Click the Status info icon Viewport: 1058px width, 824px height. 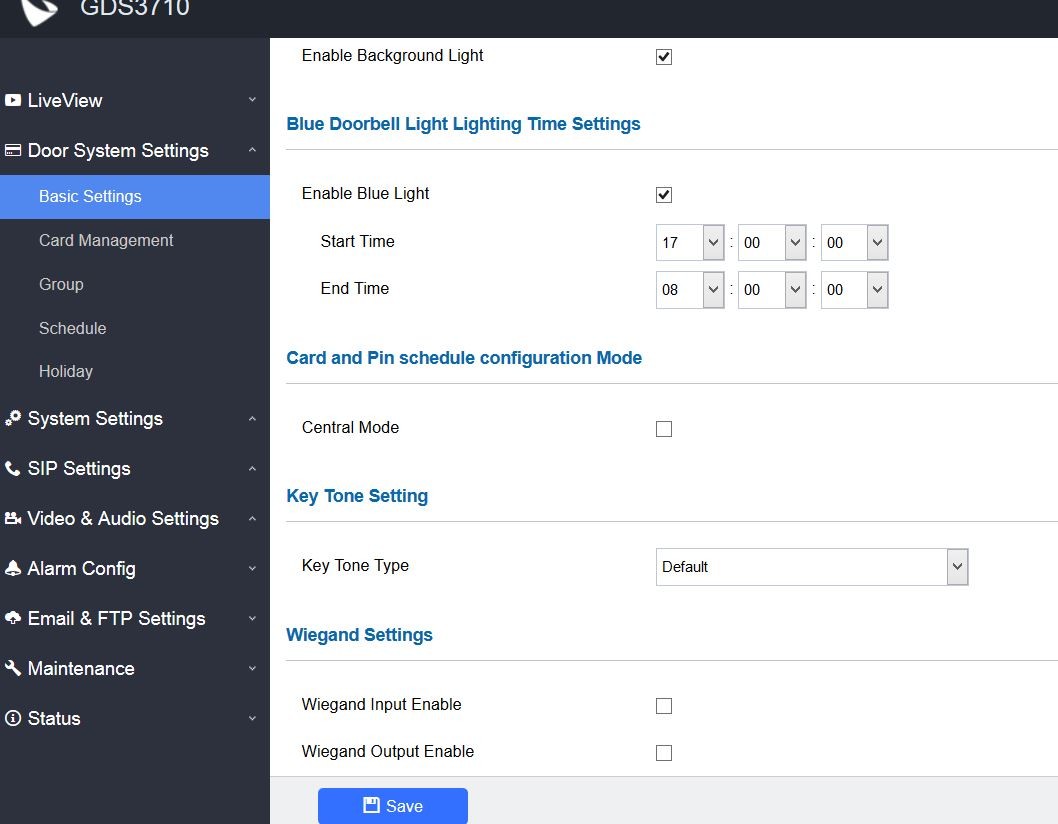[13, 719]
